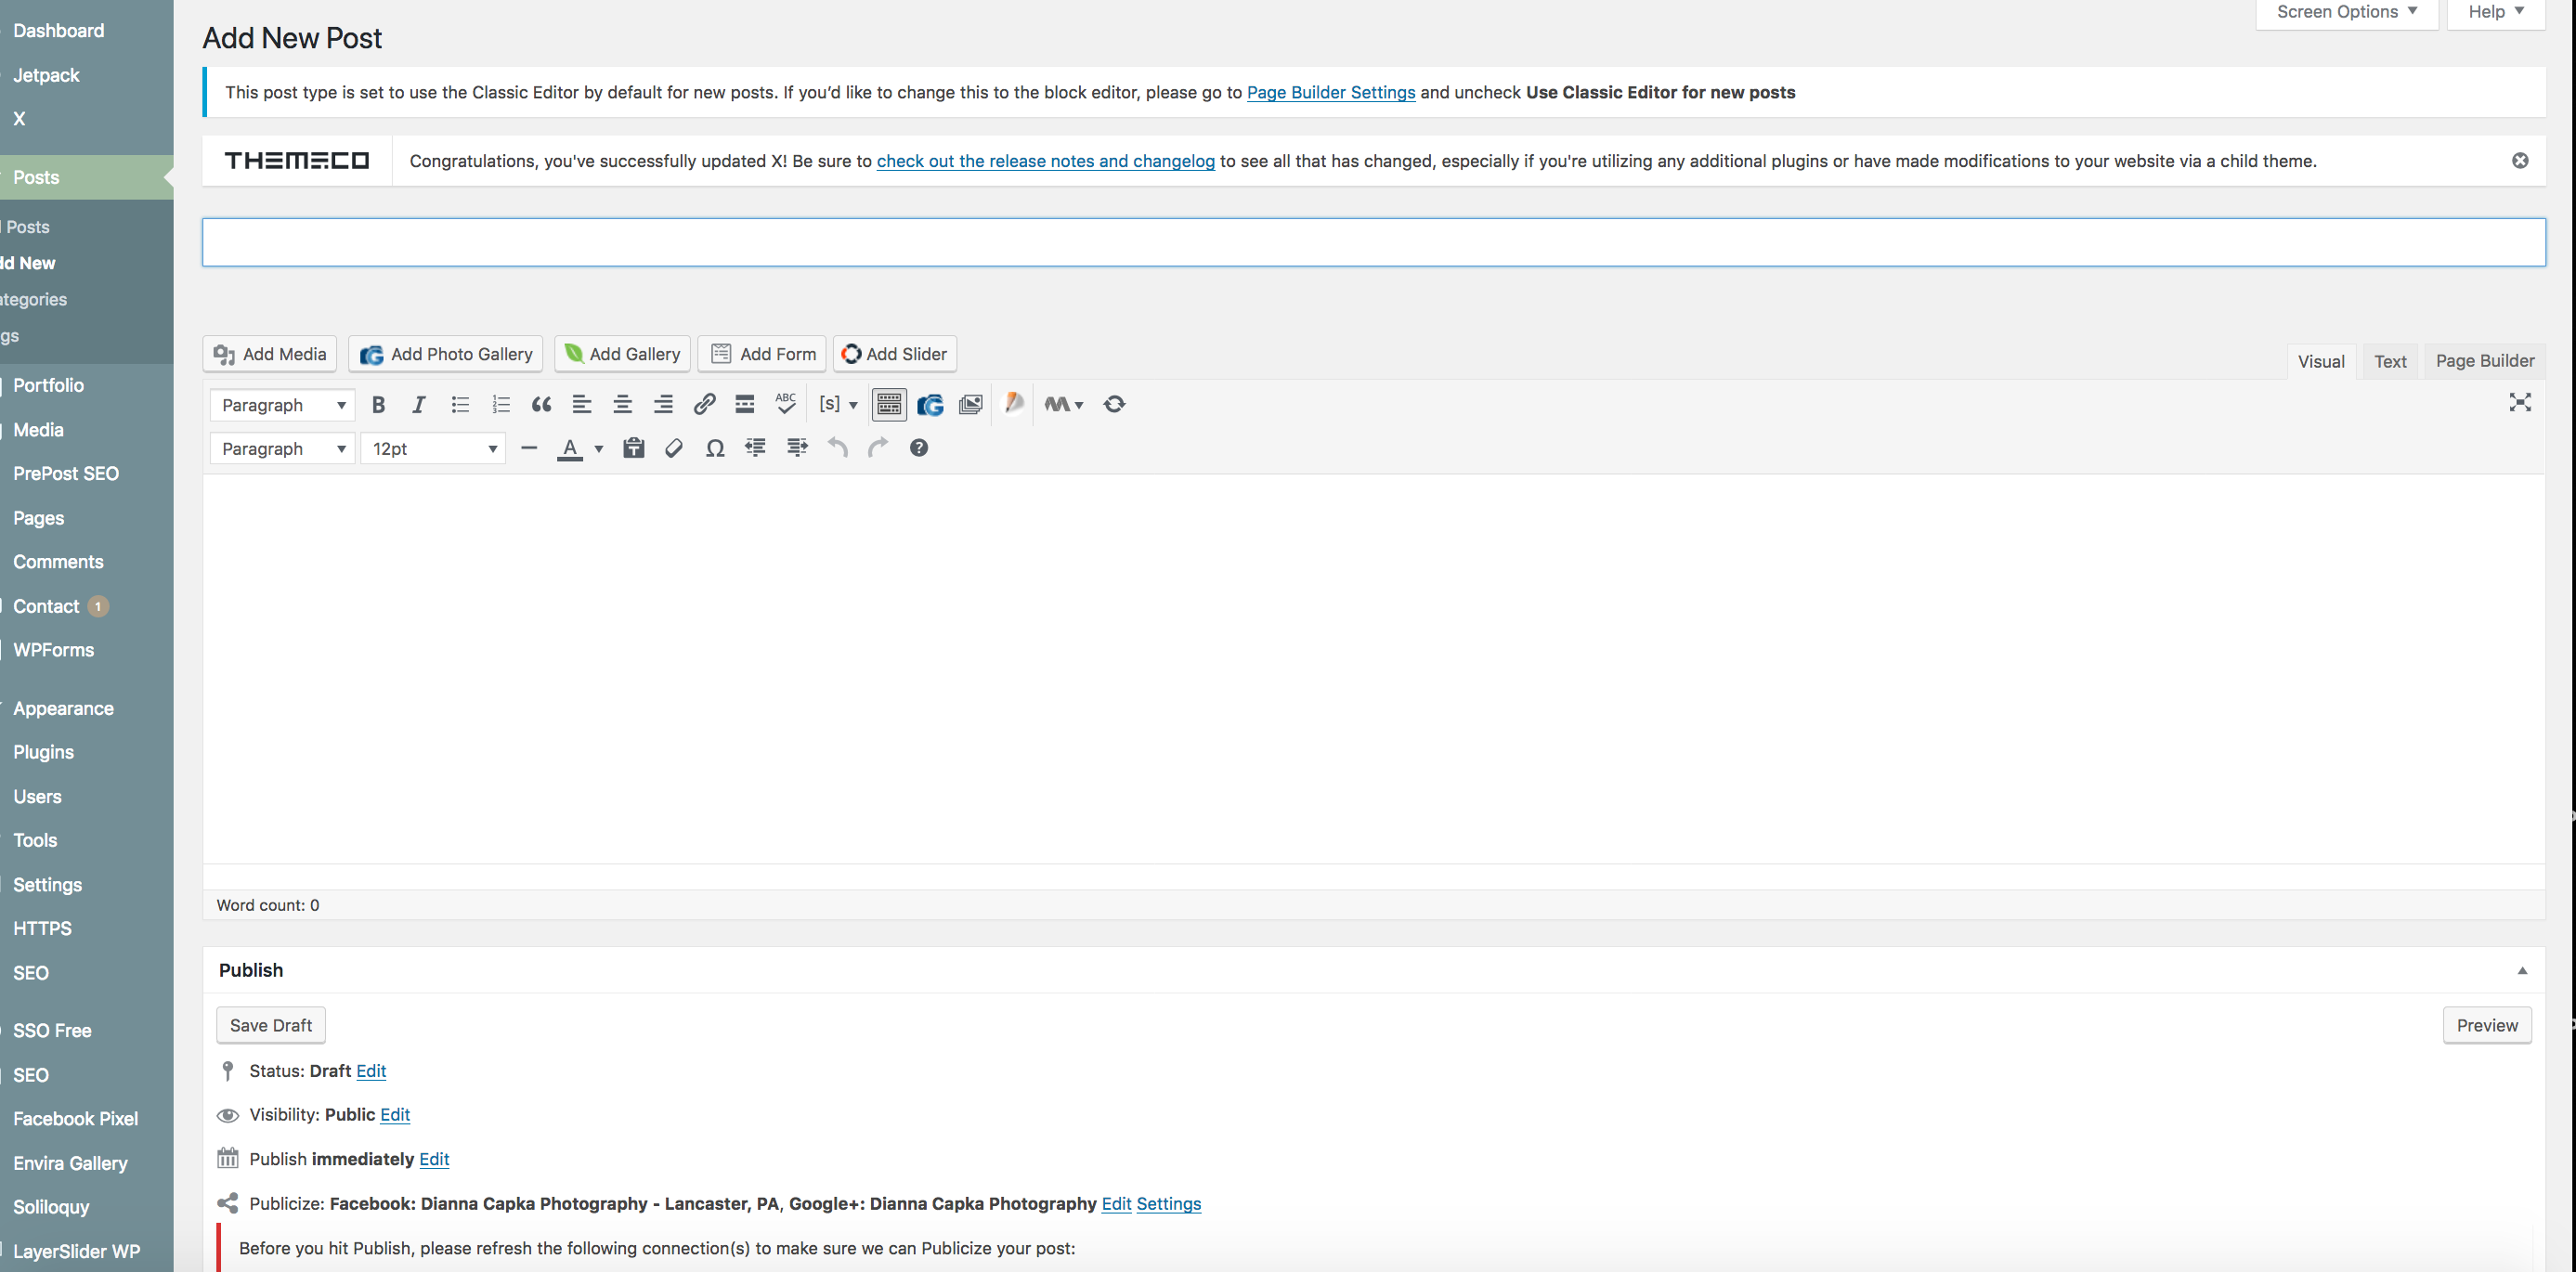Image resolution: width=2576 pixels, height=1272 pixels.
Task: Open the text color picker arrow
Action: click(599, 449)
